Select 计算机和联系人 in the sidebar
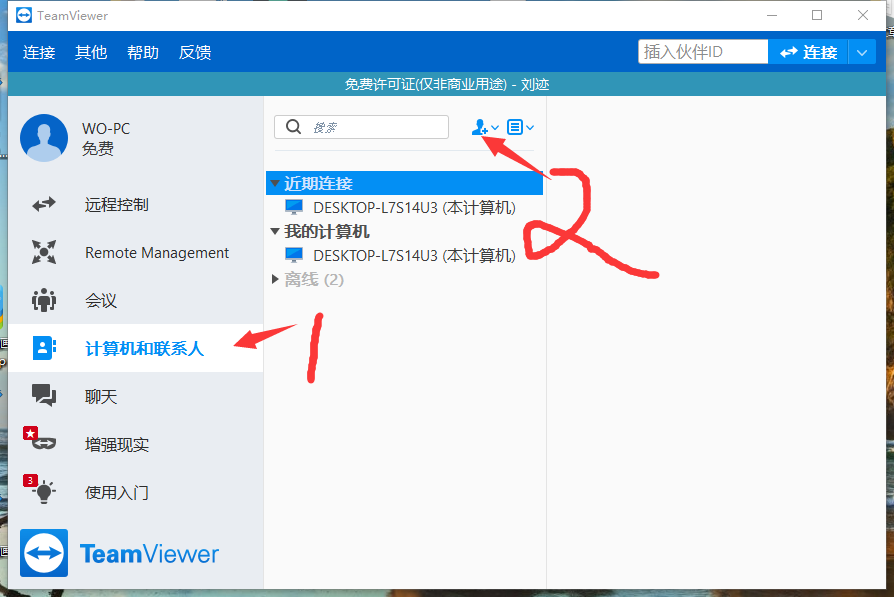The width and height of the screenshot is (894, 597). pos(136,348)
